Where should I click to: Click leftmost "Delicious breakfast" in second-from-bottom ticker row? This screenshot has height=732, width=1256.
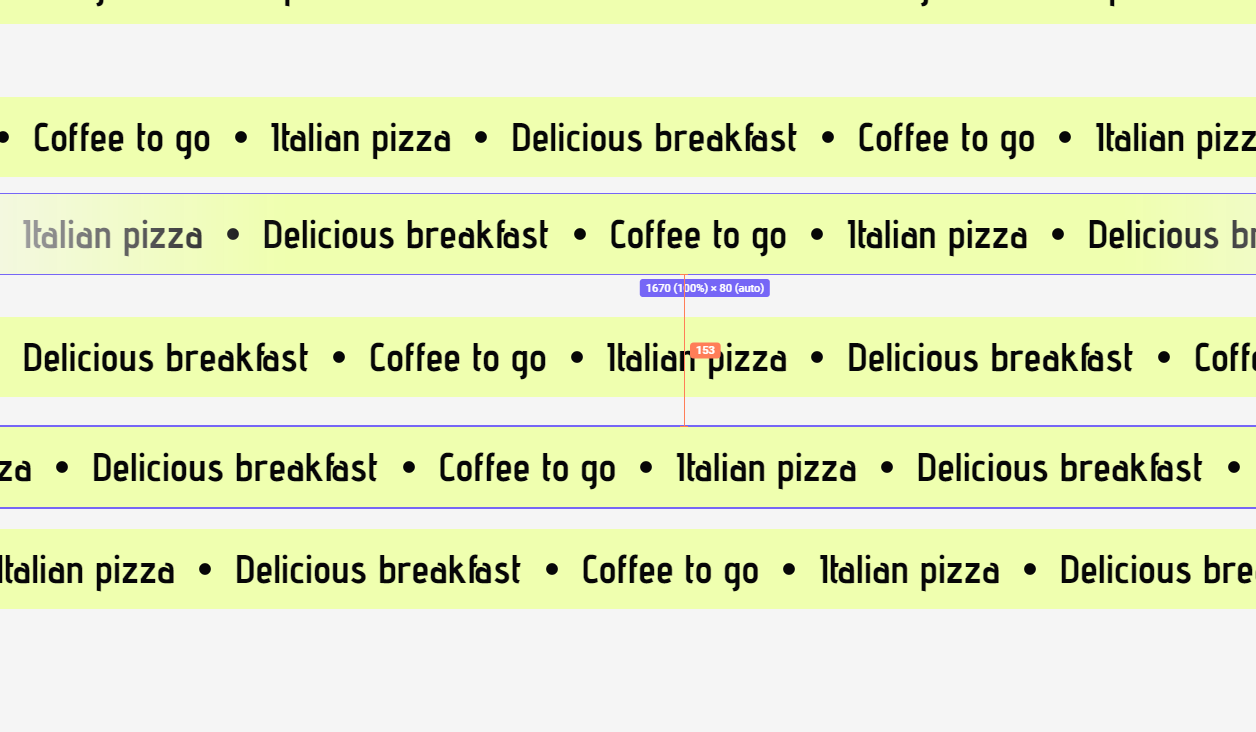(235, 468)
